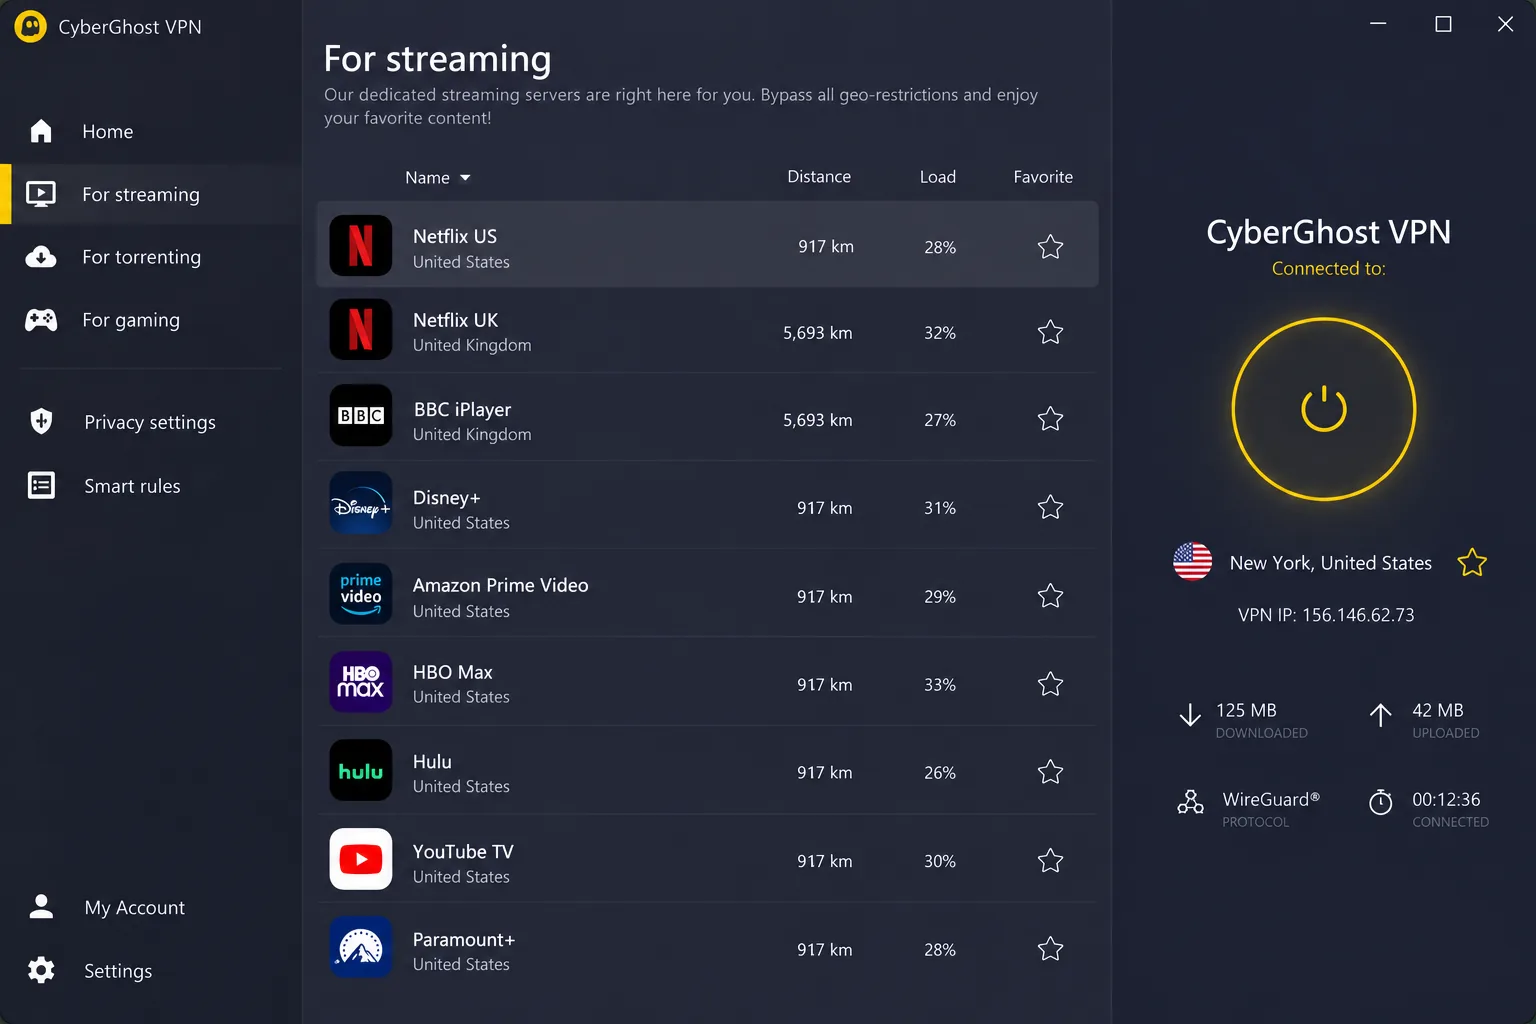Screen dimensions: 1536x1024
Task: Open the Settings gear icon
Action: coord(41,970)
